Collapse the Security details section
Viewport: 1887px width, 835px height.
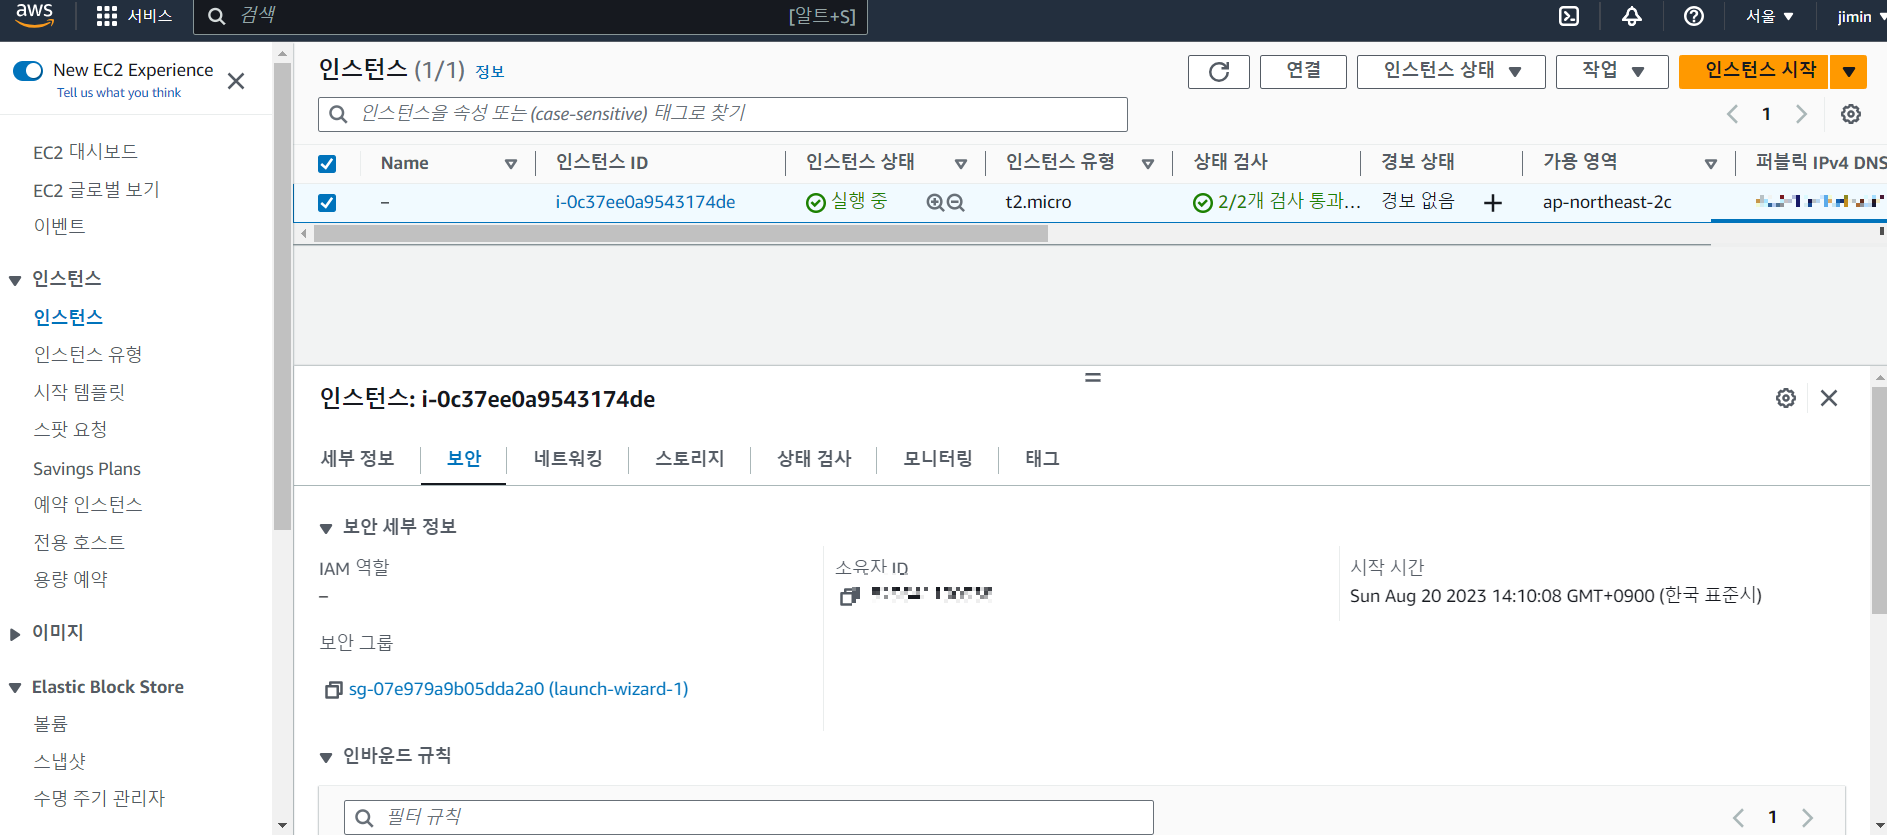click(x=325, y=528)
